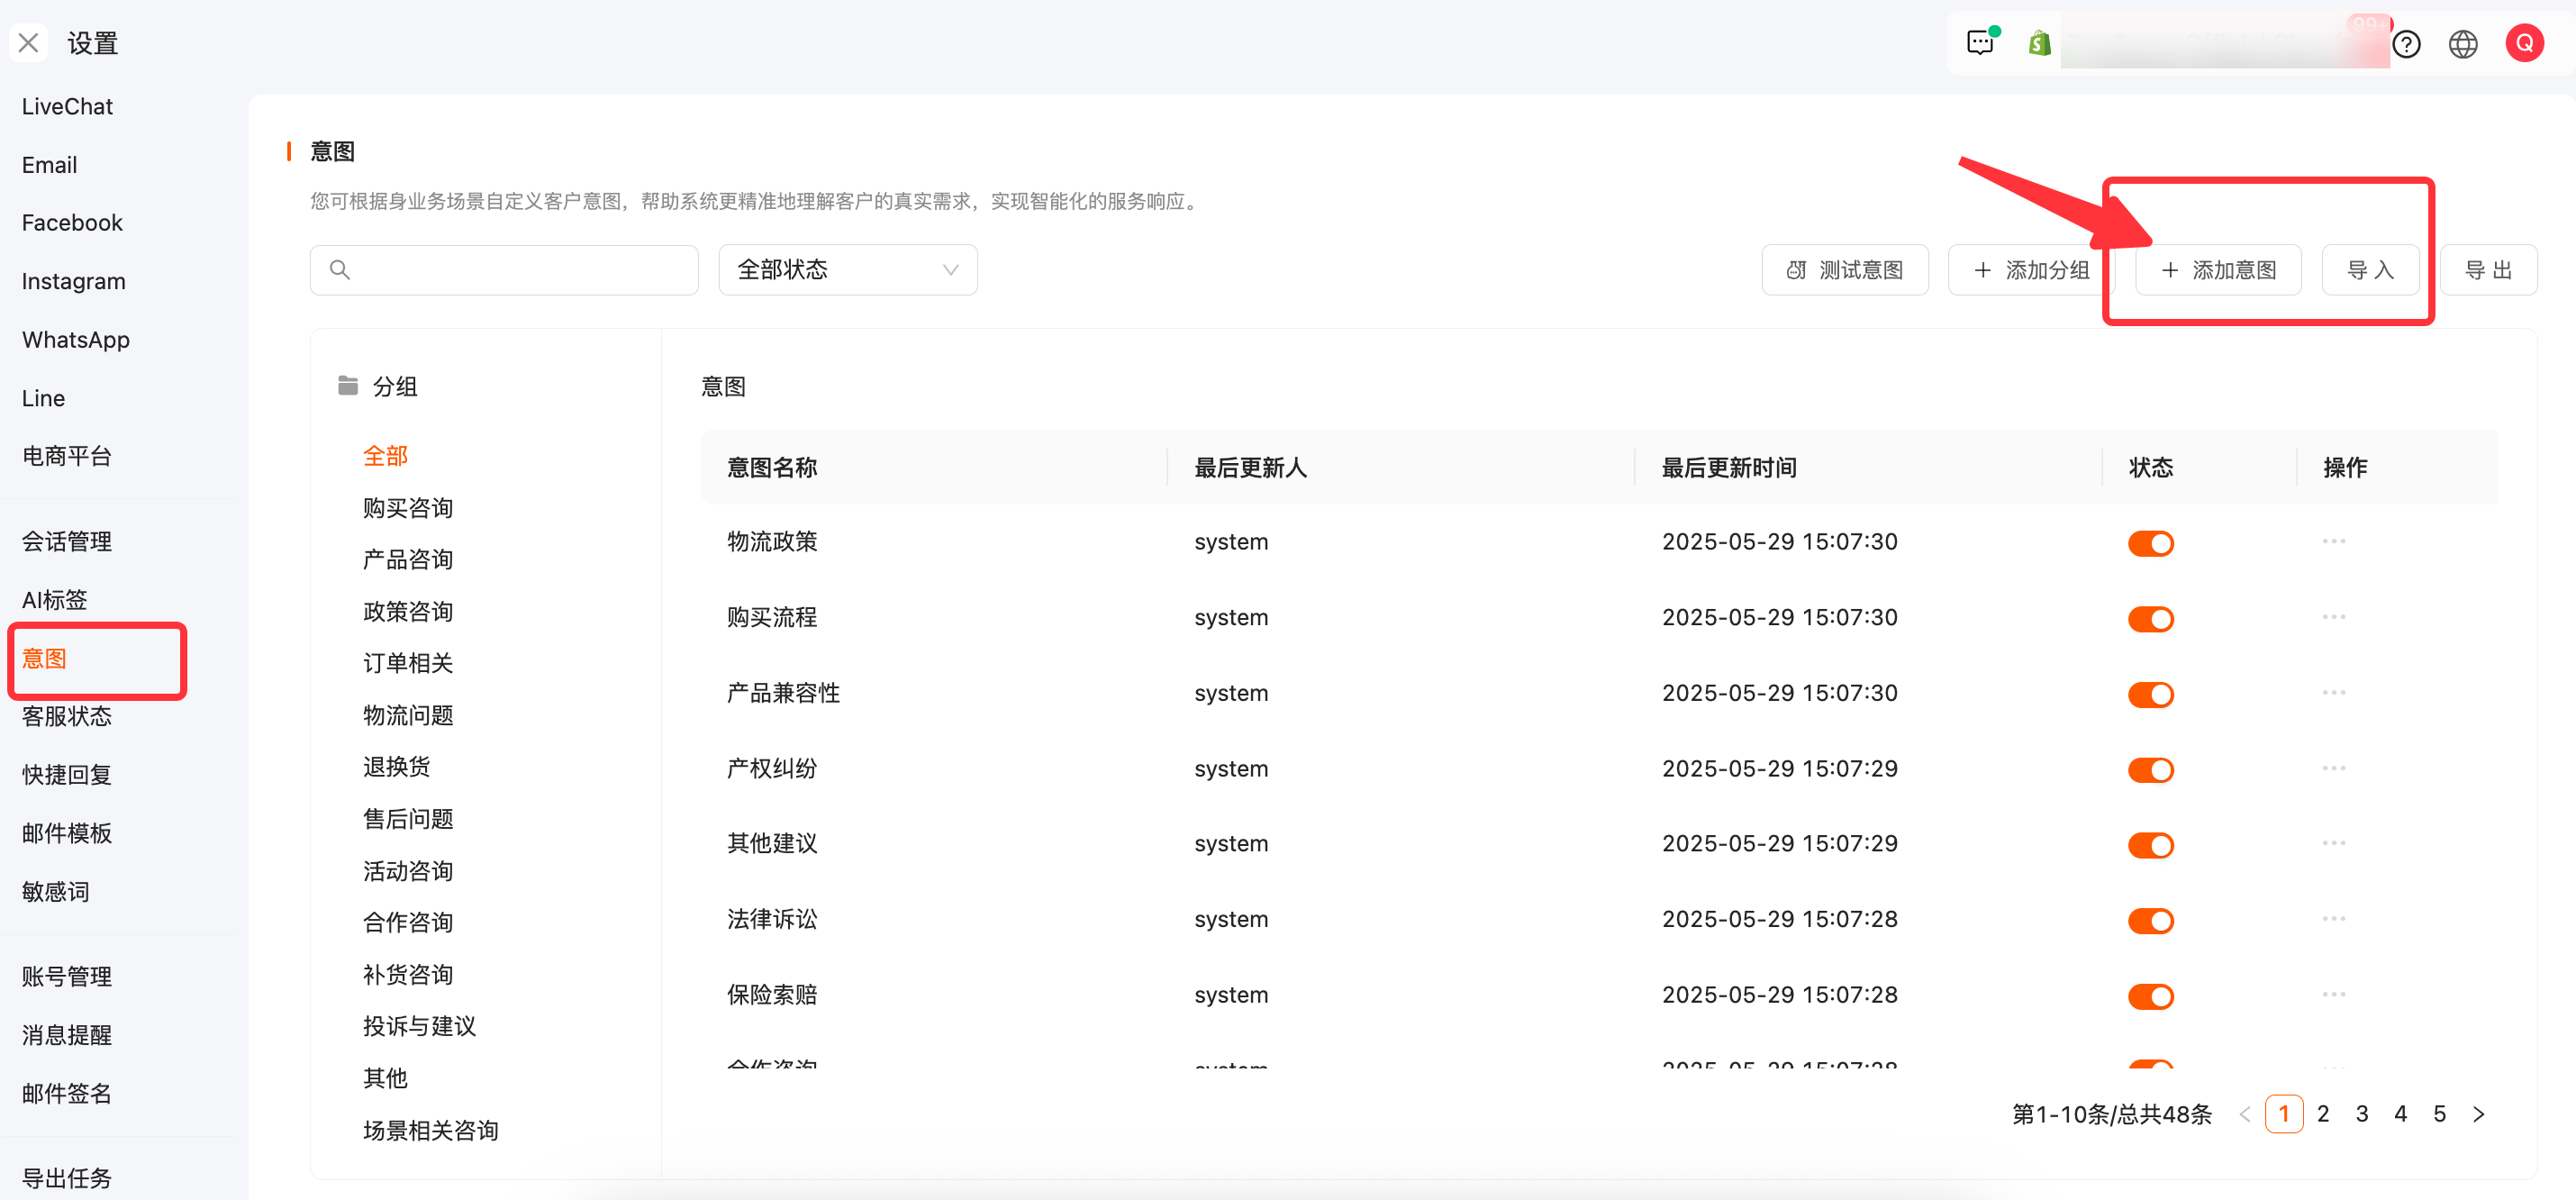This screenshot has height=1200, width=2576.
Task: Open 客服状态 in sidebar
Action: (67, 717)
